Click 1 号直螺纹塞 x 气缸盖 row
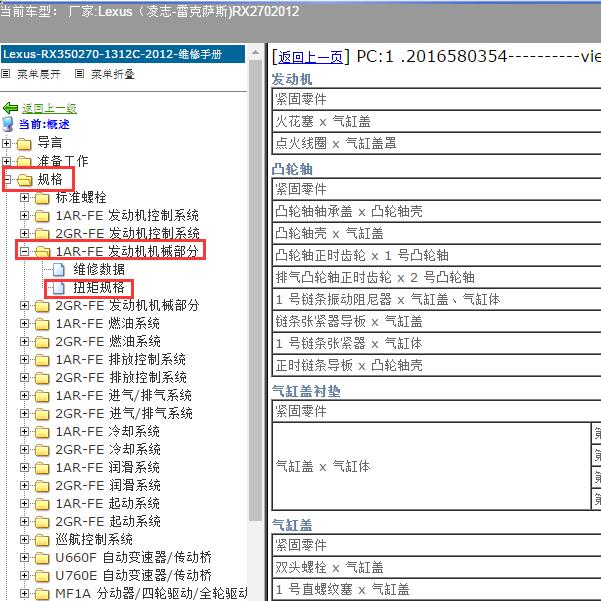Screen dimensions: 601x601 click(437, 589)
